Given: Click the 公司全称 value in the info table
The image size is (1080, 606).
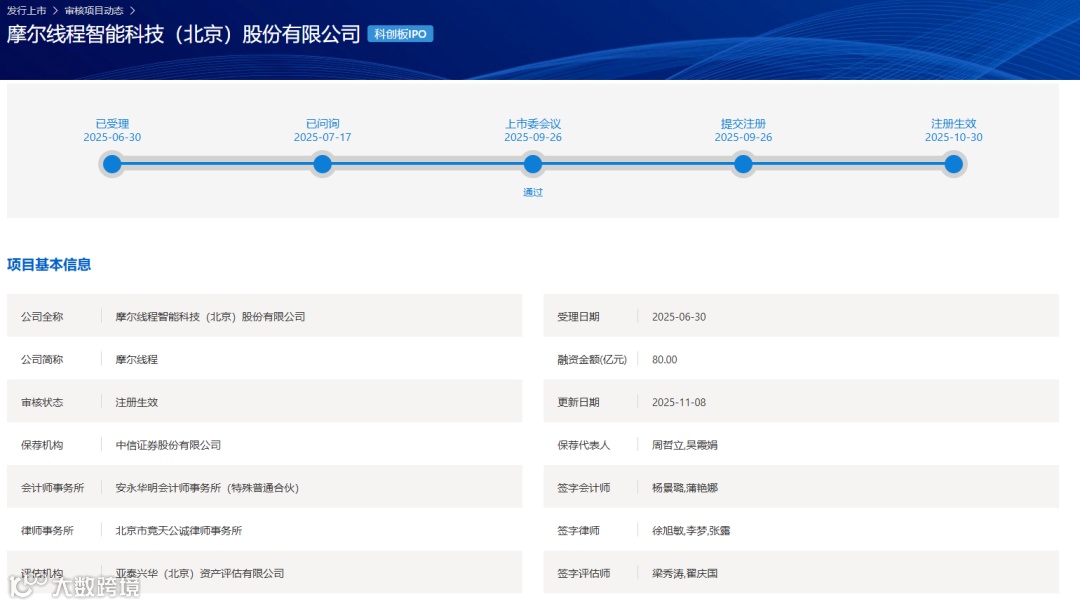Looking at the screenshot, I should [210, 317].
